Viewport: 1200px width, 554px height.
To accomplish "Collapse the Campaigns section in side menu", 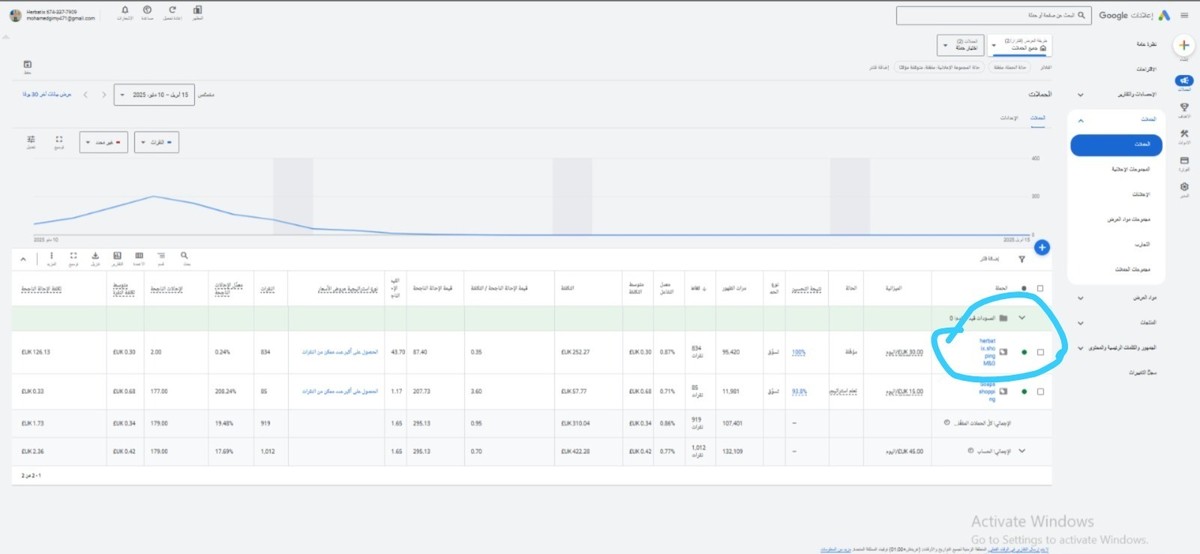I will tap(1080, 120).
